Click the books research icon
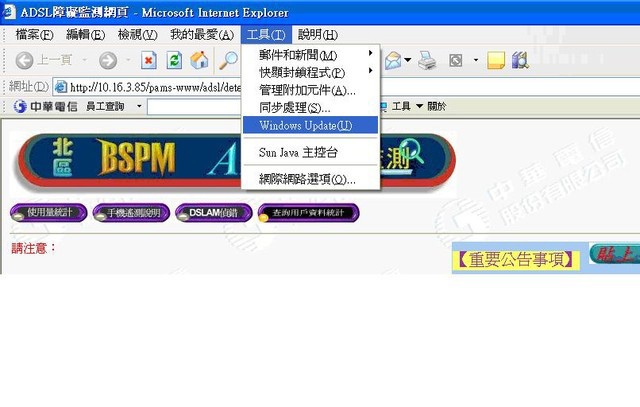The width and height of the screenshot is (640, 407). (x=520, y=60)
